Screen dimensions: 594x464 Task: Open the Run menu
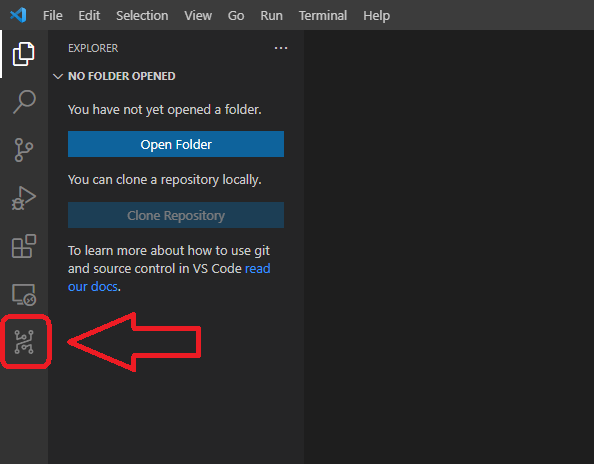[272, 16]
